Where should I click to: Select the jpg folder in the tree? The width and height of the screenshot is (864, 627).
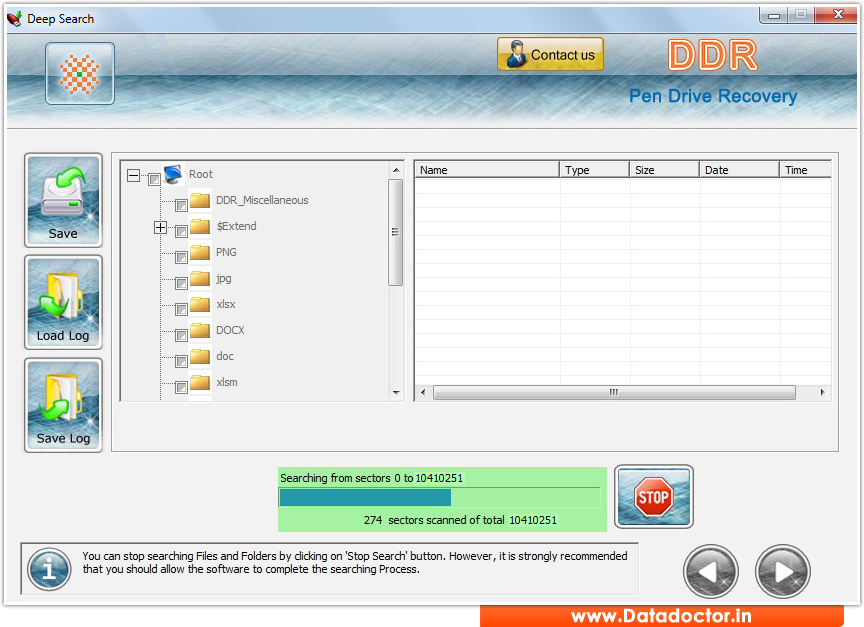222,278
